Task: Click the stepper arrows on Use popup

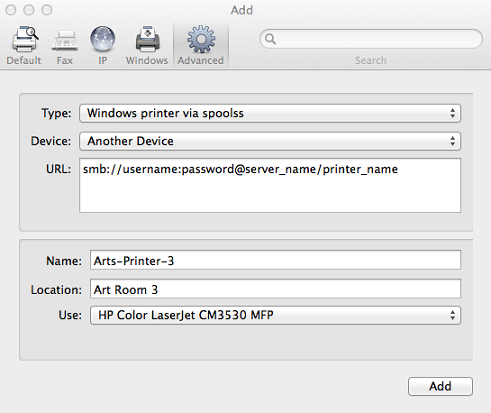Action: (452, 315)
